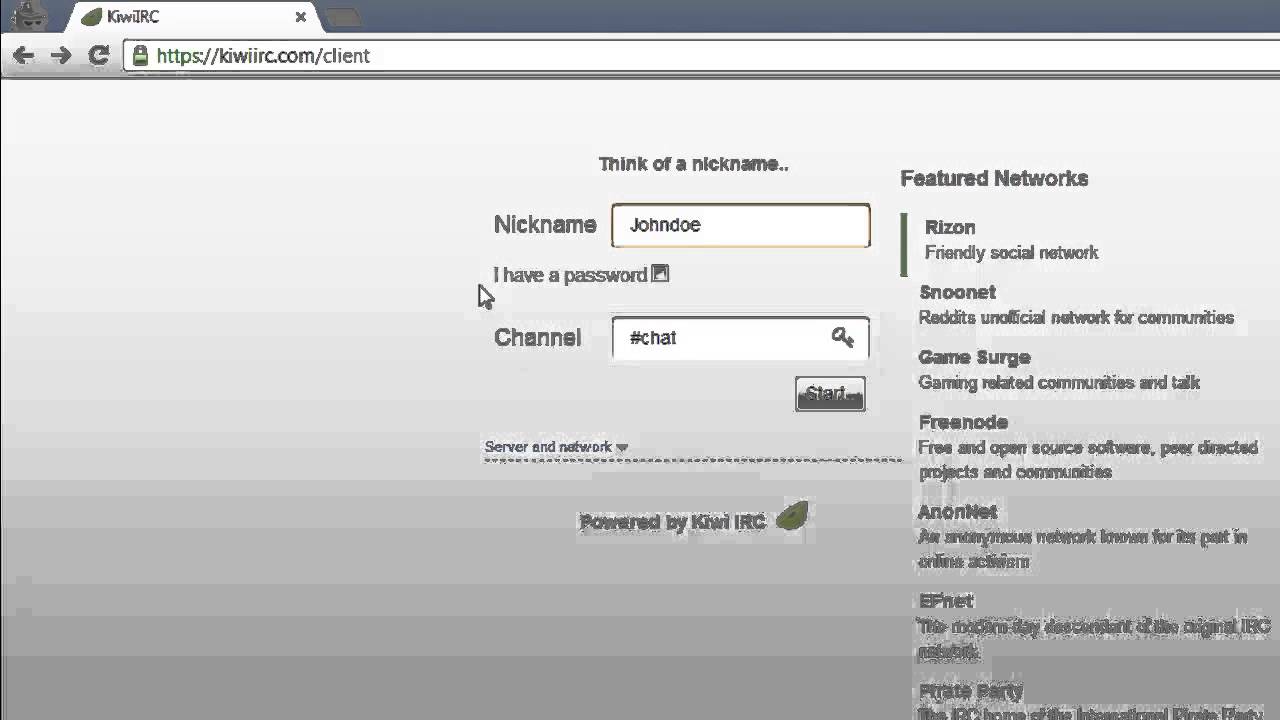Click the 'I have a password' label

click(x=570, y=275)
